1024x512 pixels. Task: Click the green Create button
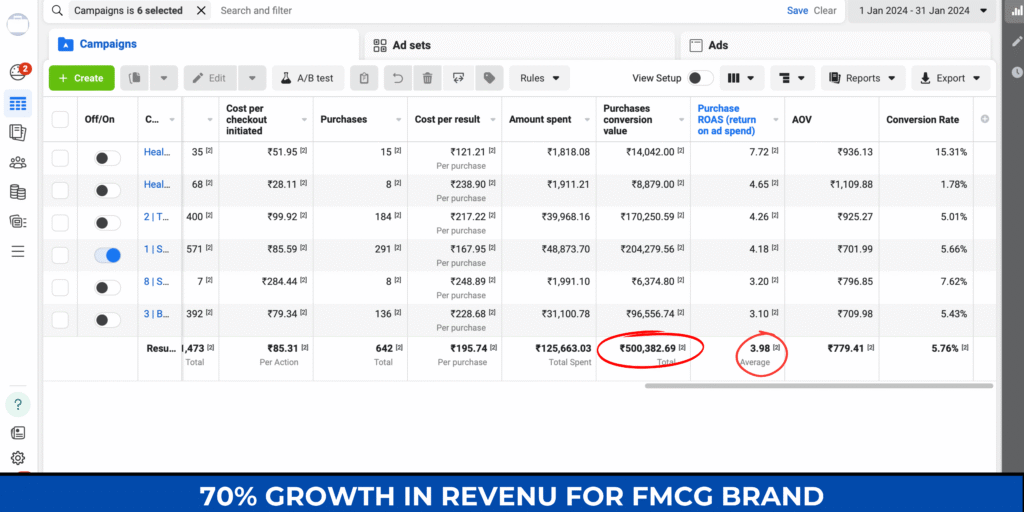coord(81,78)
